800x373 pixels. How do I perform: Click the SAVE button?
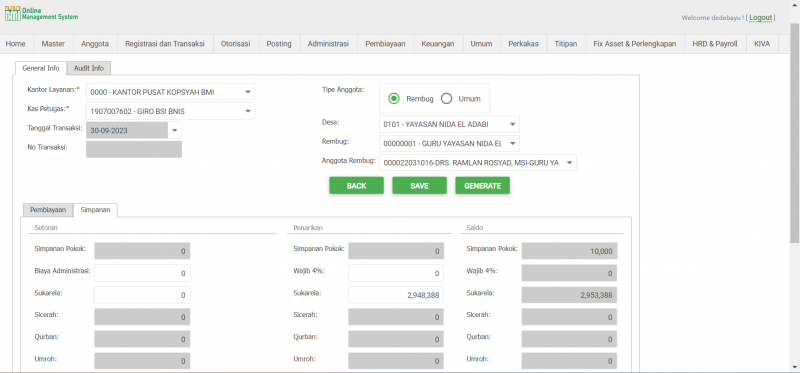[x=419, y=186]
